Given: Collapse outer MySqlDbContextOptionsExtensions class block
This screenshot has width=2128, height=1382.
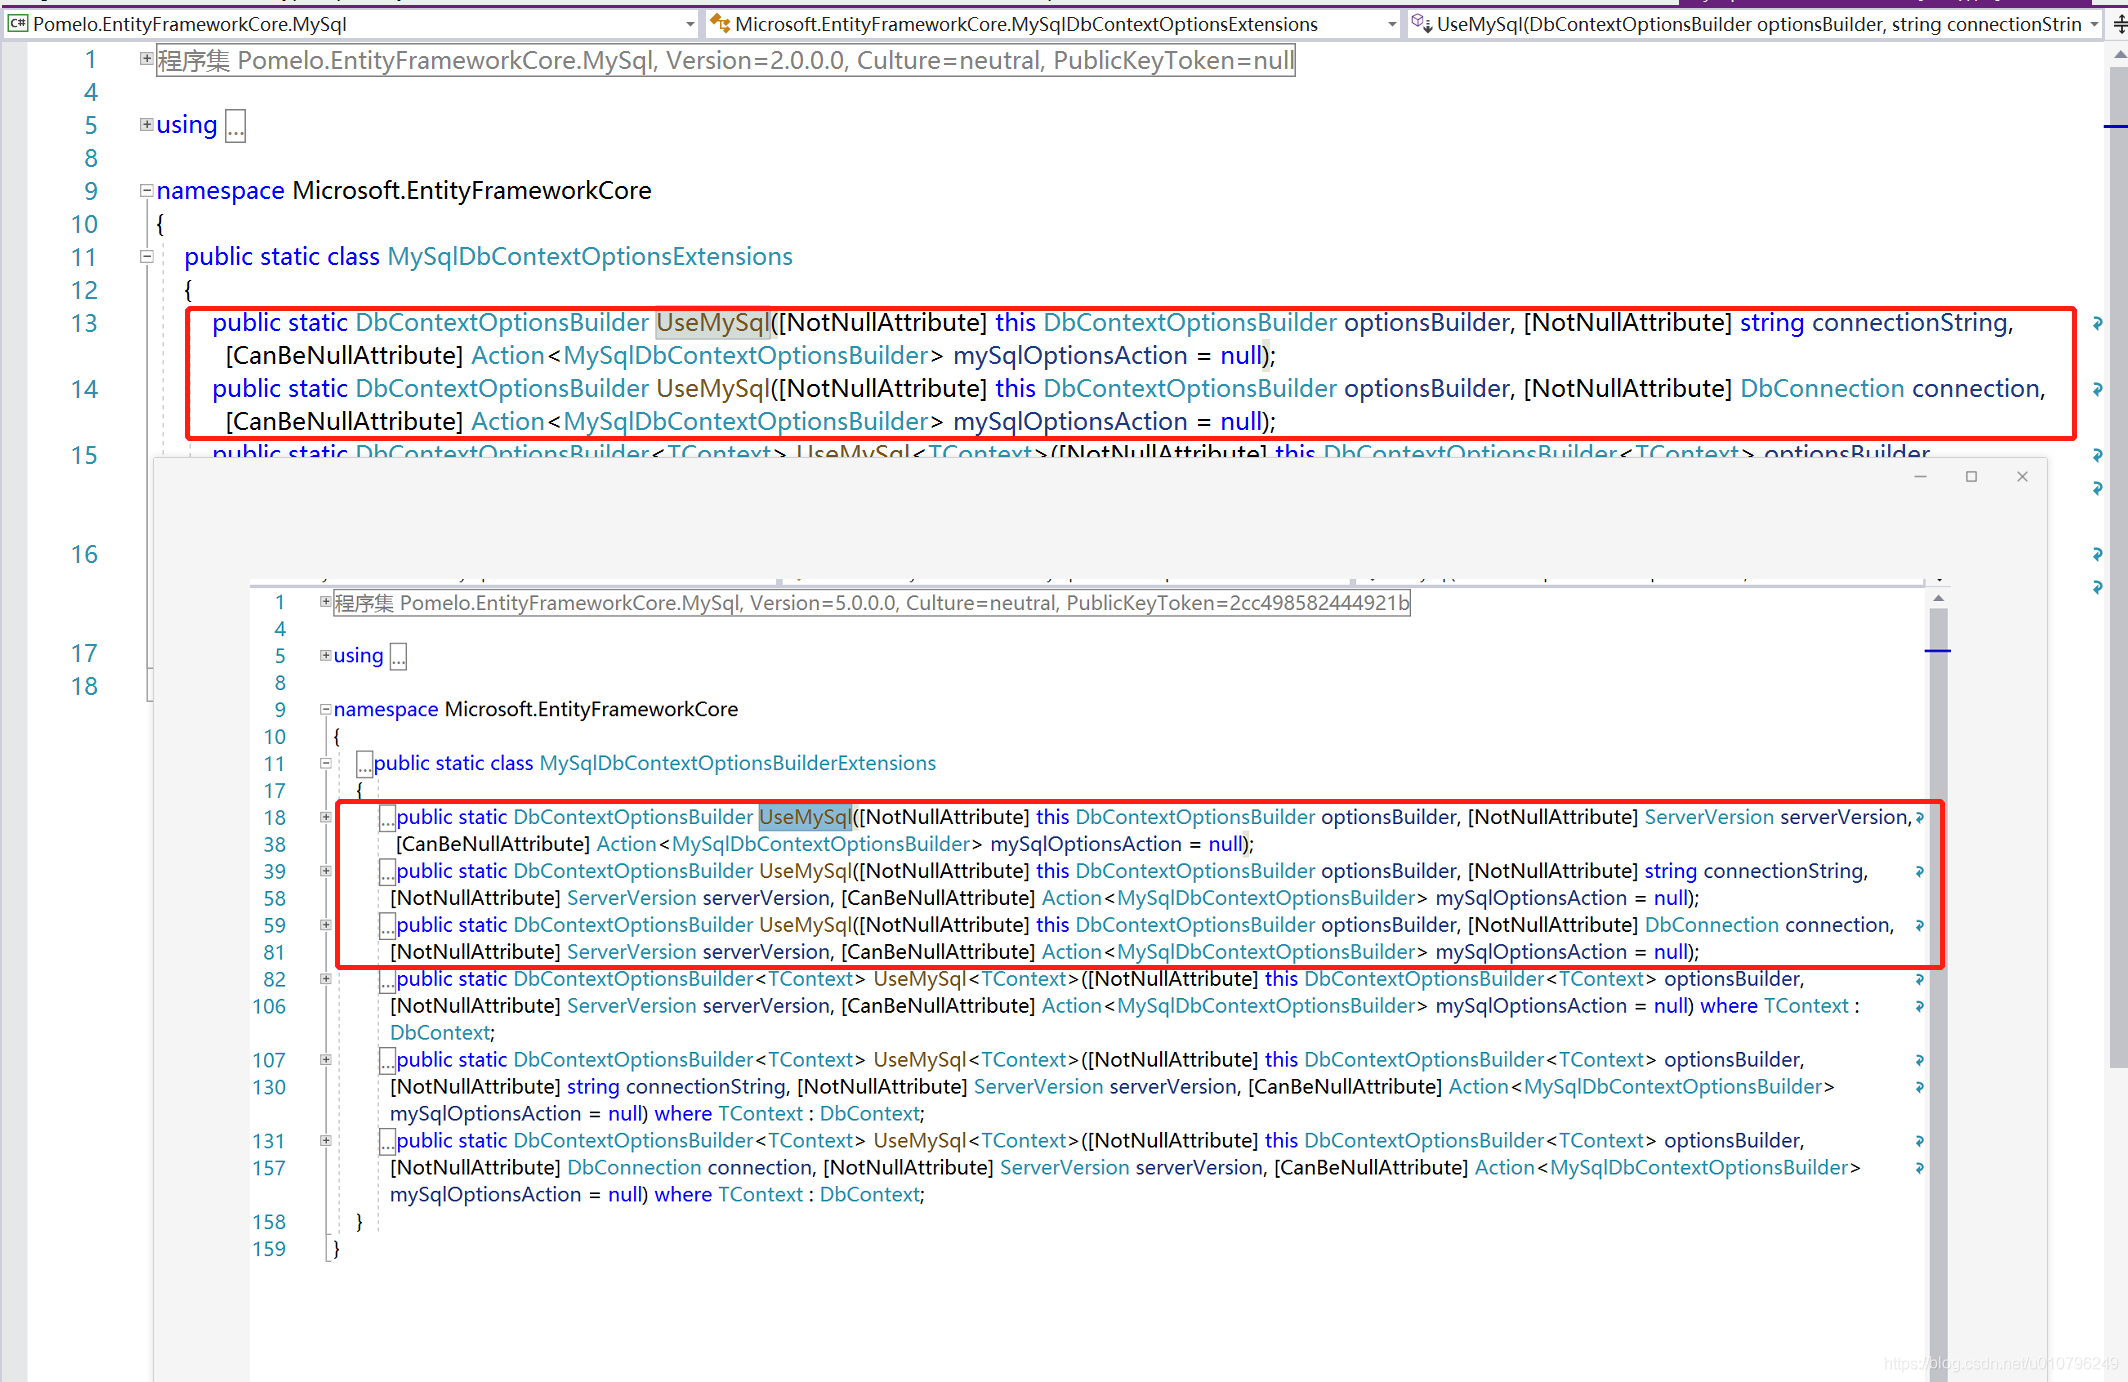Looking at the screenshot, I should tap(146, 256).
